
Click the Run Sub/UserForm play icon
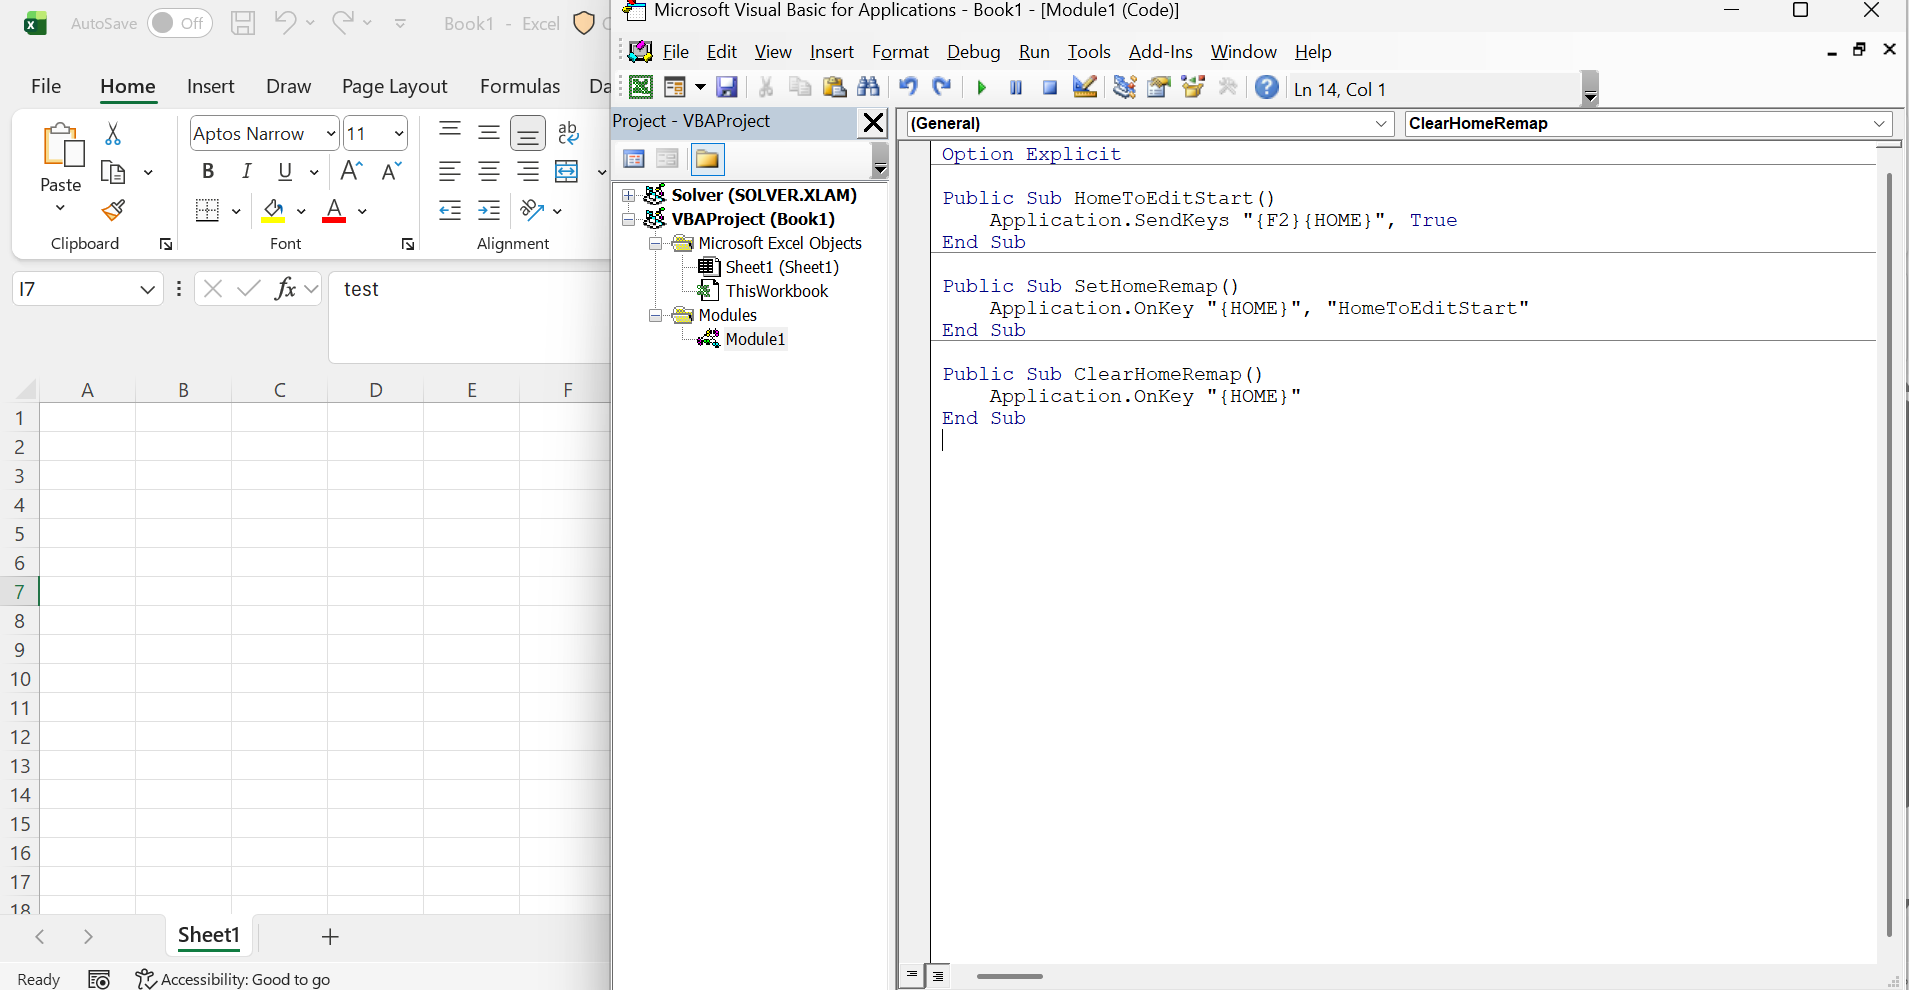point(981,88)
